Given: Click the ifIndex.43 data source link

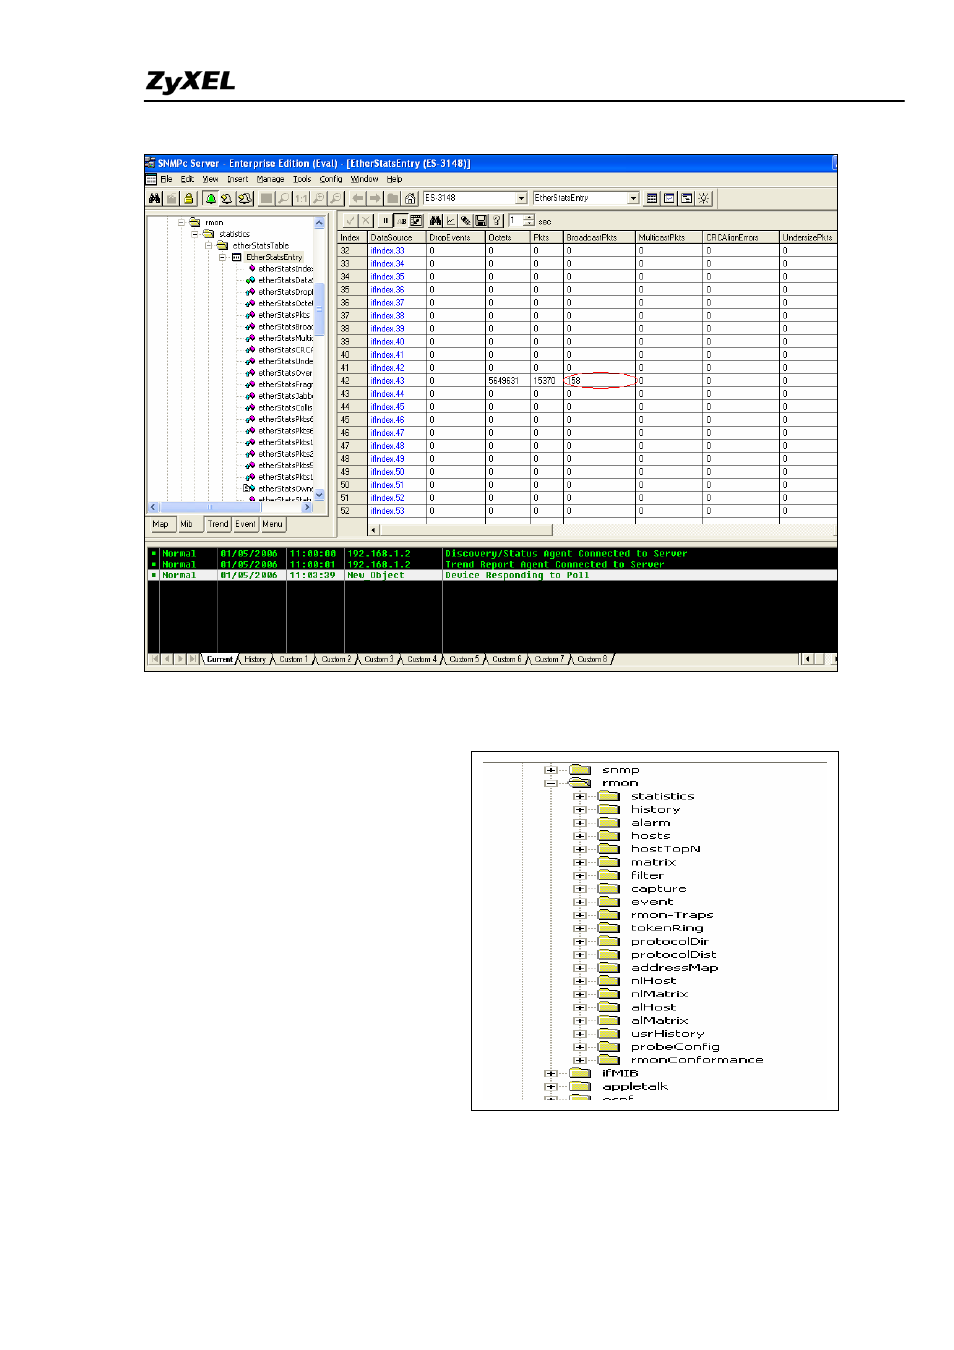Looking at the screenshot, I should click(388, 381).
